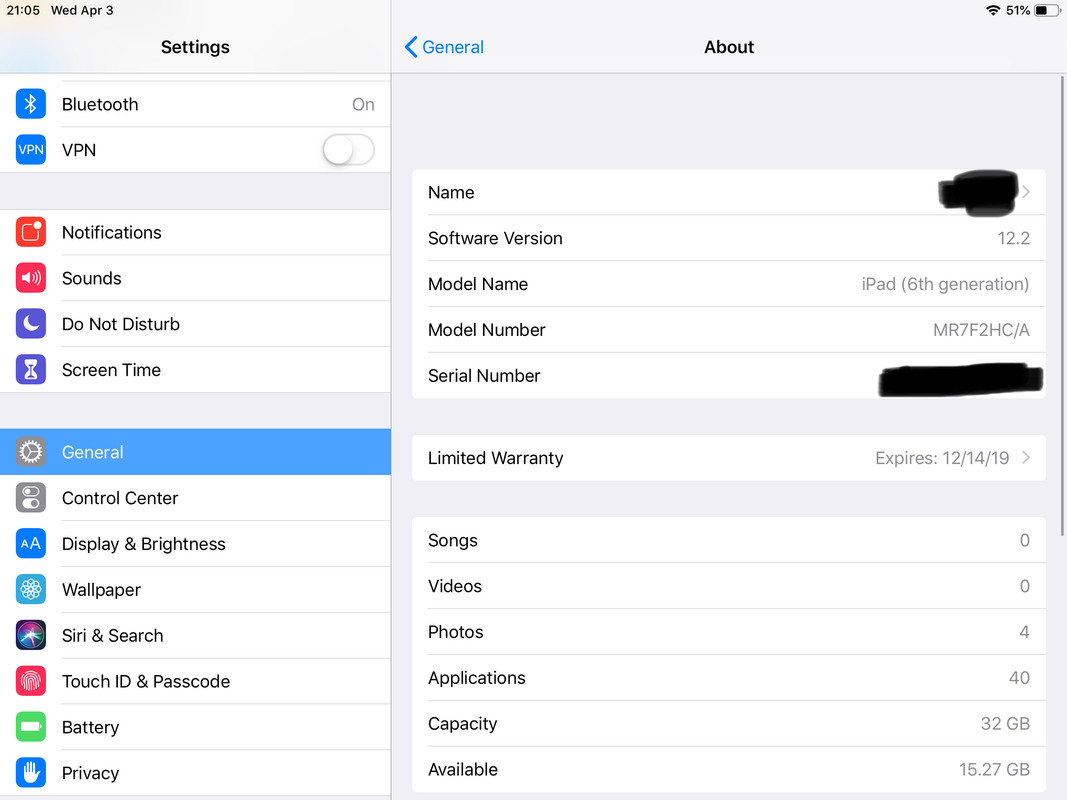
Task: Toggle the VPN switch on
Action: [348, 150]
